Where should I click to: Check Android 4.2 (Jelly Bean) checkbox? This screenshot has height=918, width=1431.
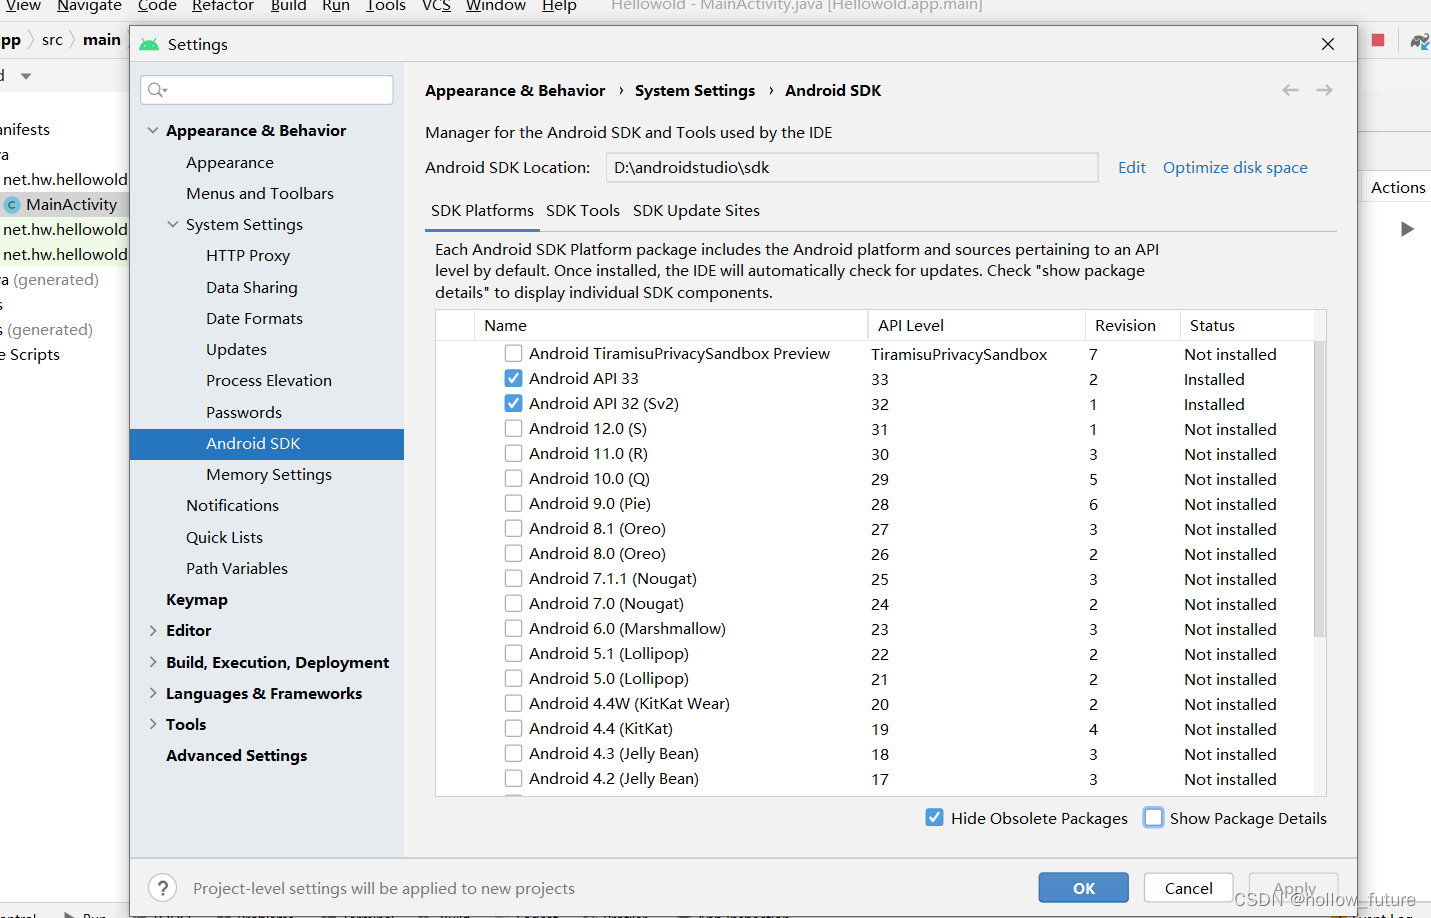click(x=513, y=778)
